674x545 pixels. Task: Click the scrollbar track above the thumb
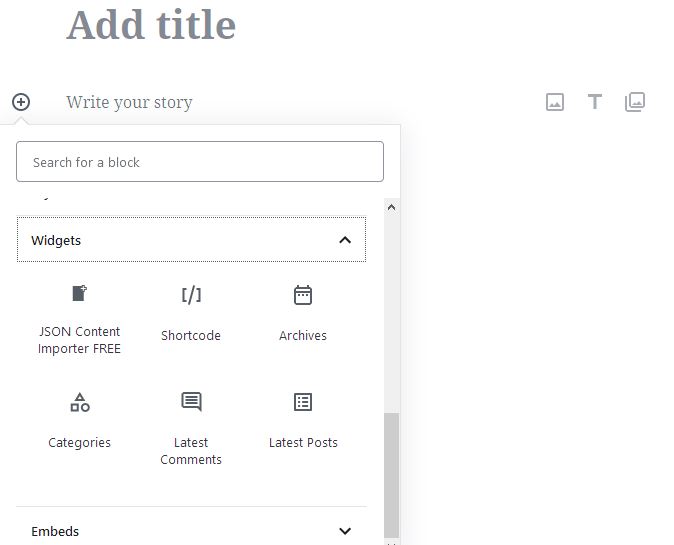(x=391, y=314)
